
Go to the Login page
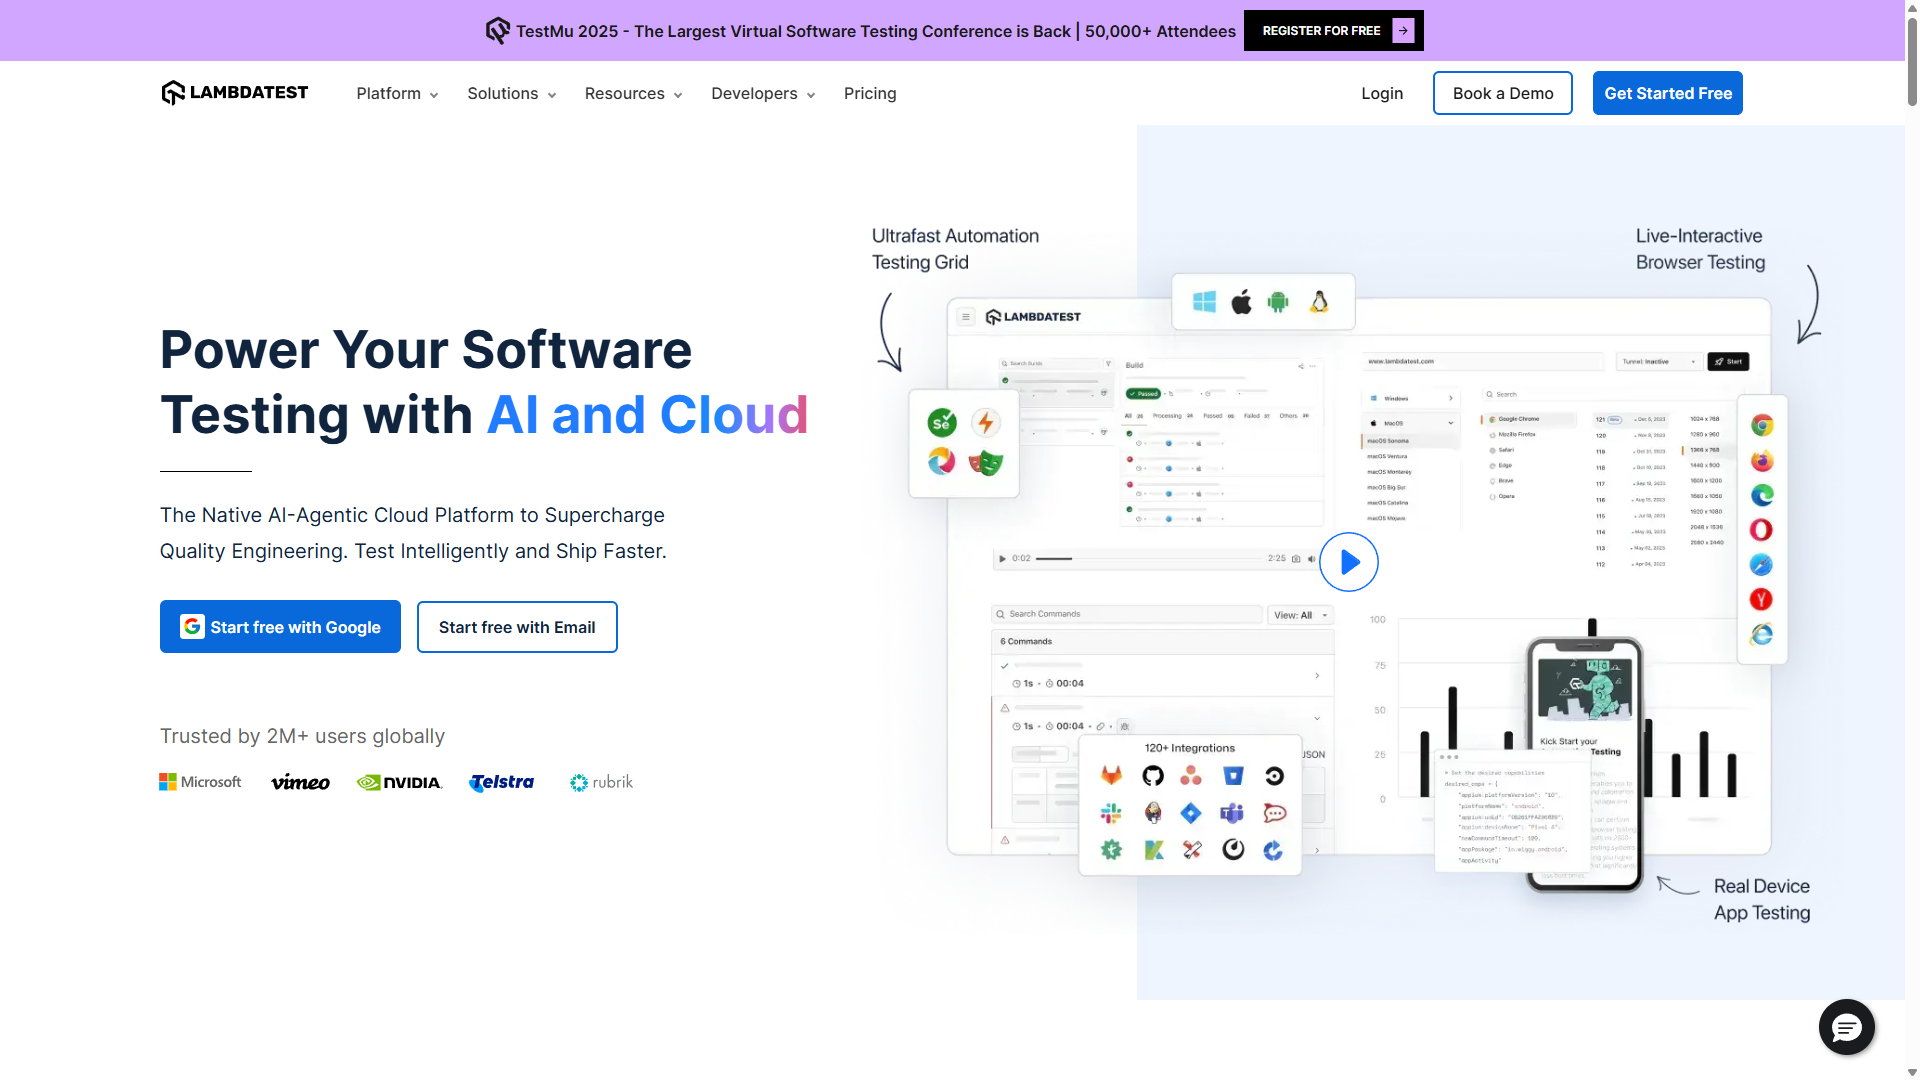[1382, 93]
